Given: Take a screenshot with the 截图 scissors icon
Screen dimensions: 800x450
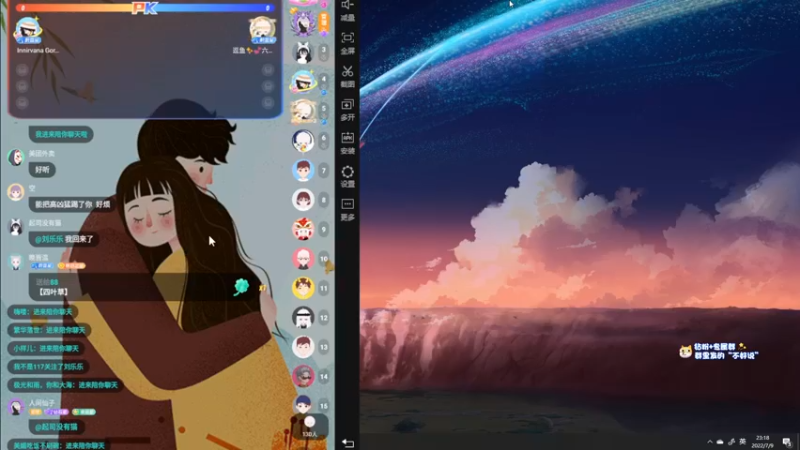Looking at the screenshot, I should [347, 76].
